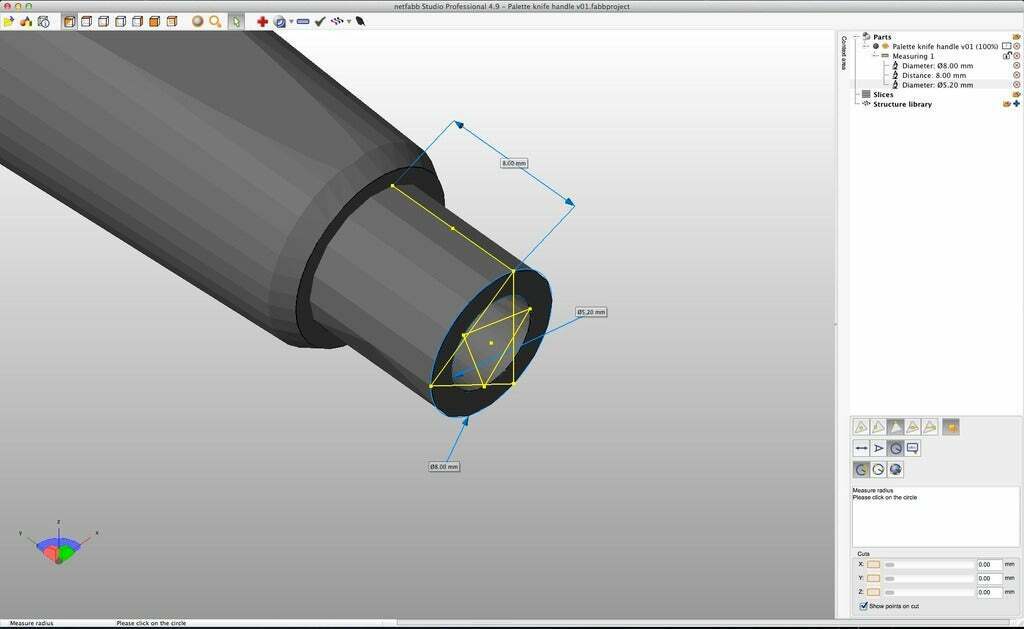The height and width of the screenshot is (629, 1024).
Task: Select the first perspective view cube icon
Action: point(70,22)
